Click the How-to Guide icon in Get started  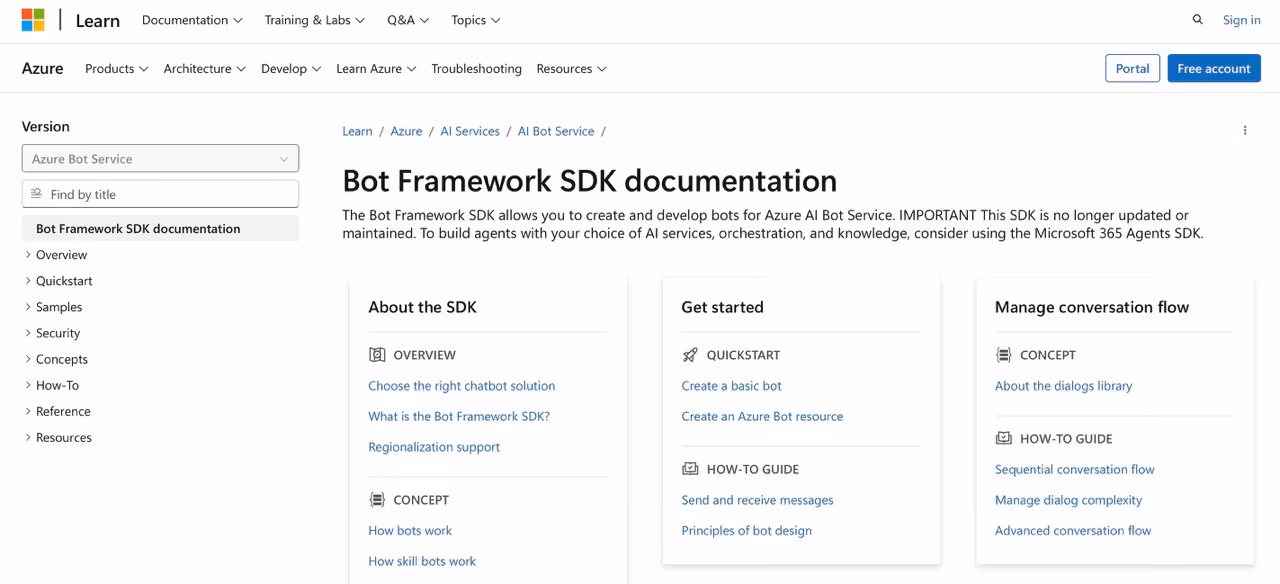[689, 468]
